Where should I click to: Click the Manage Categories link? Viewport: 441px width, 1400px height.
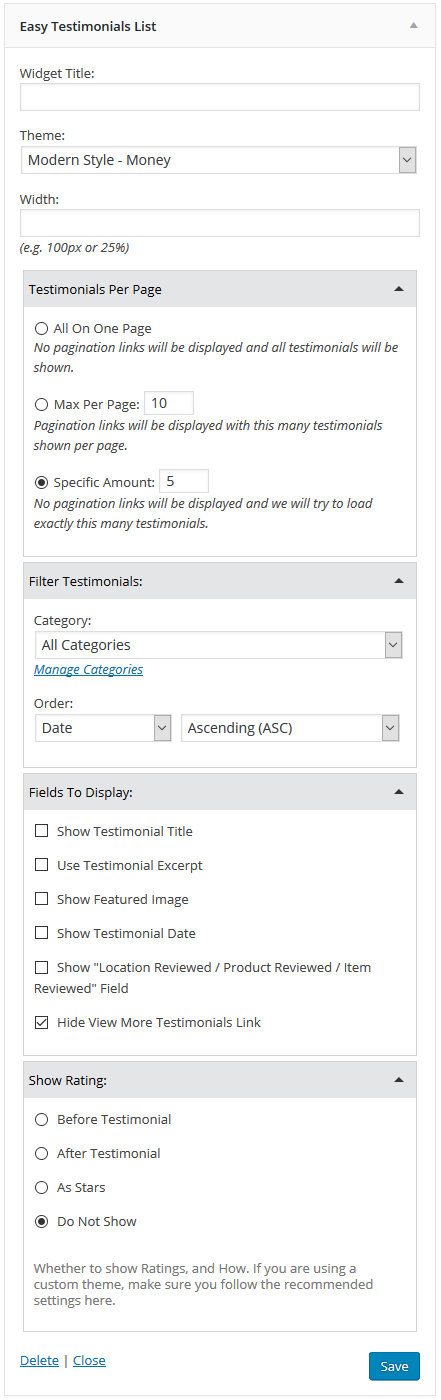coord(88,670)
